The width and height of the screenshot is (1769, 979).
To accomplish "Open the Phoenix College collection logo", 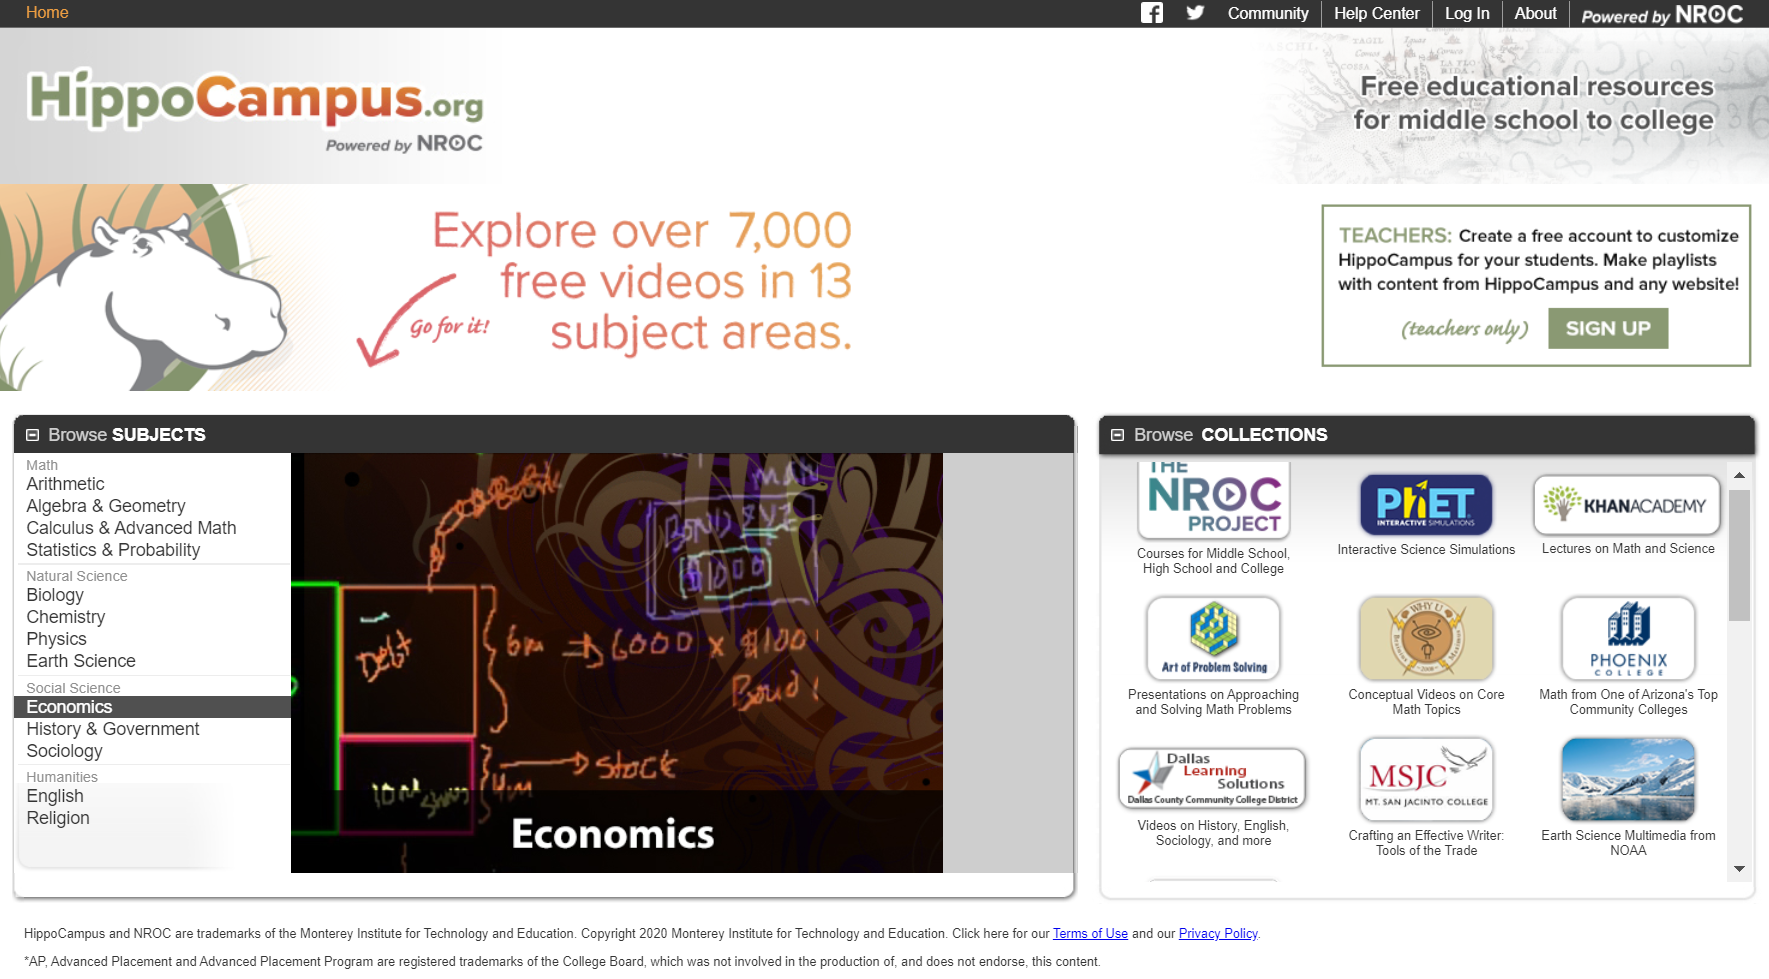I will [1628, 638].
